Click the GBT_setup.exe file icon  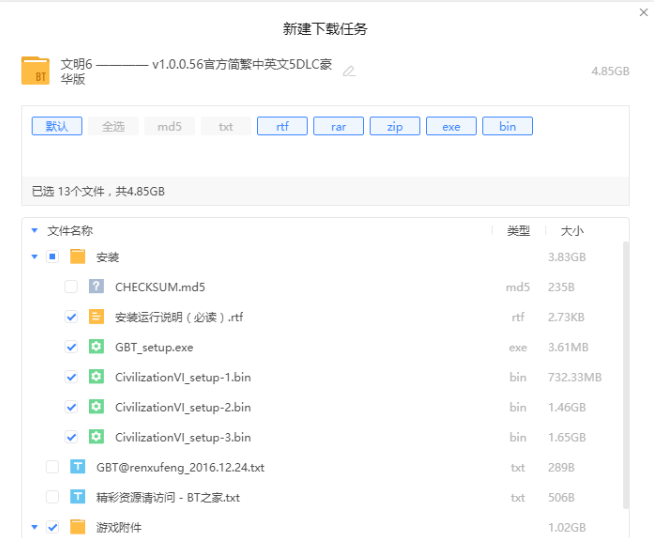(x=96, y=347)
